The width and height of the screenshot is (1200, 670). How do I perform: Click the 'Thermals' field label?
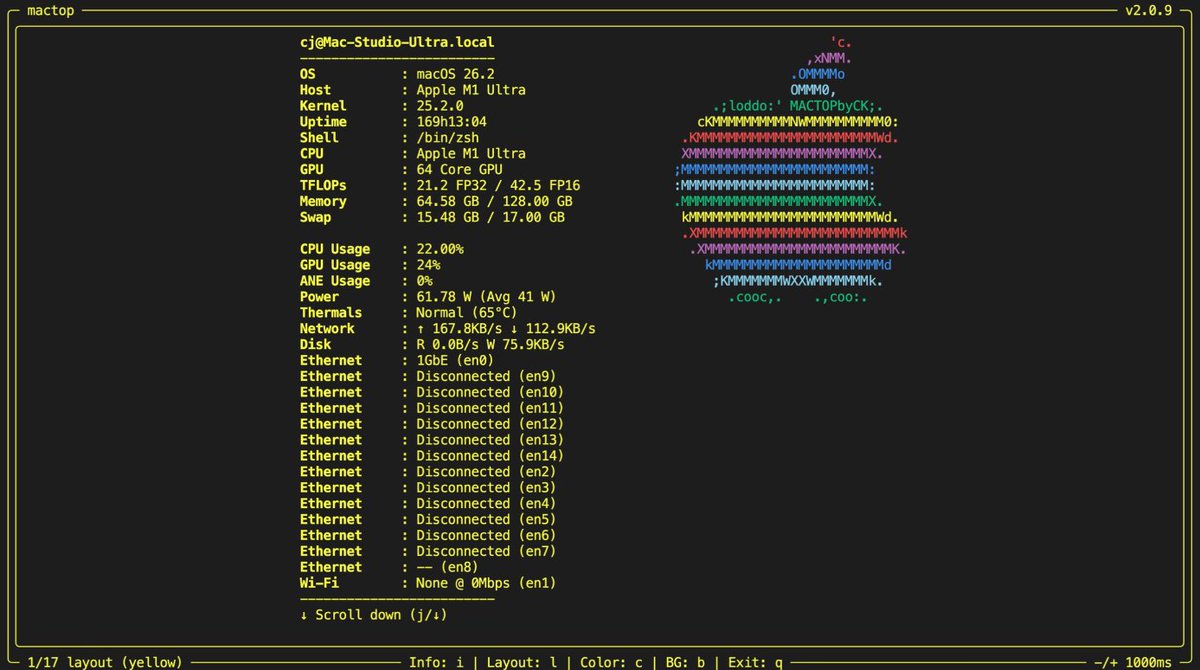click(331, 313)
